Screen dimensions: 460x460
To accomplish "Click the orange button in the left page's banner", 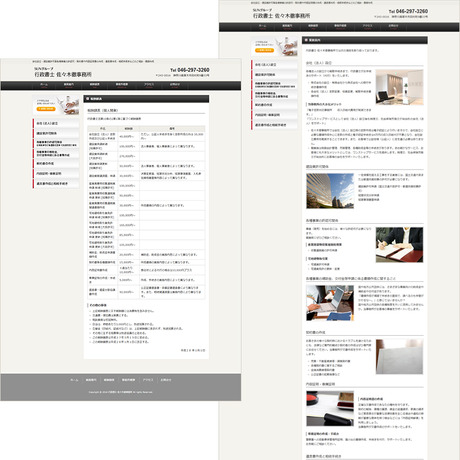I will (46, 109).
